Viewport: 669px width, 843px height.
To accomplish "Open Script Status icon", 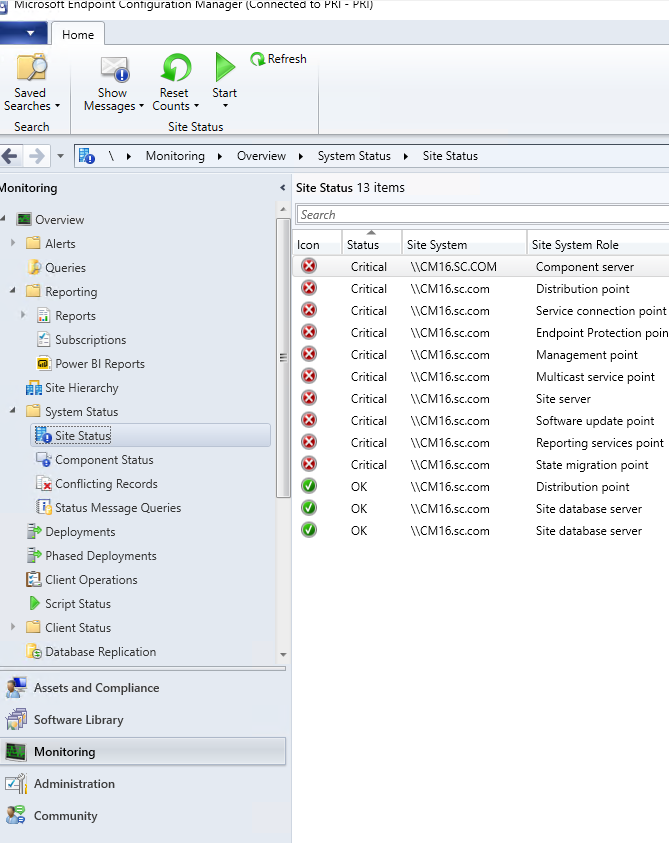I will coord(34,603).
